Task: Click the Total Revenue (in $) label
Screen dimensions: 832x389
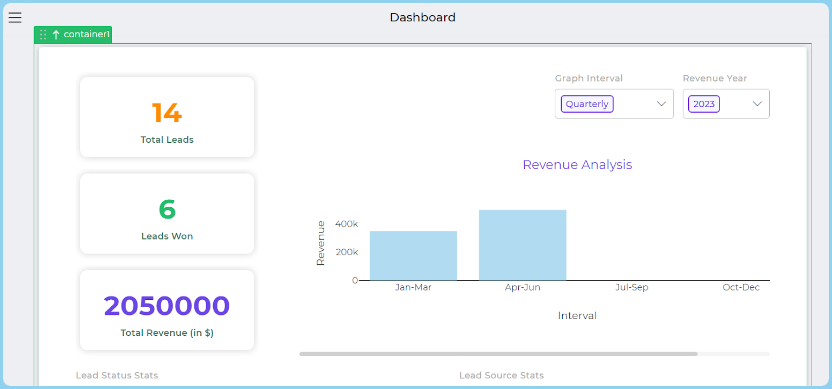Action: [167, 333]
